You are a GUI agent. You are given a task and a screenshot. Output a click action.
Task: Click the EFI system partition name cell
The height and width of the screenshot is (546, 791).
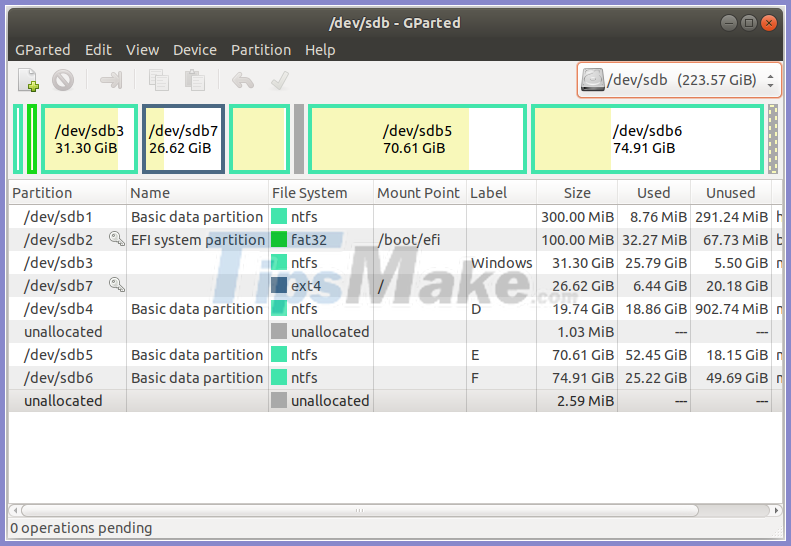198,240
